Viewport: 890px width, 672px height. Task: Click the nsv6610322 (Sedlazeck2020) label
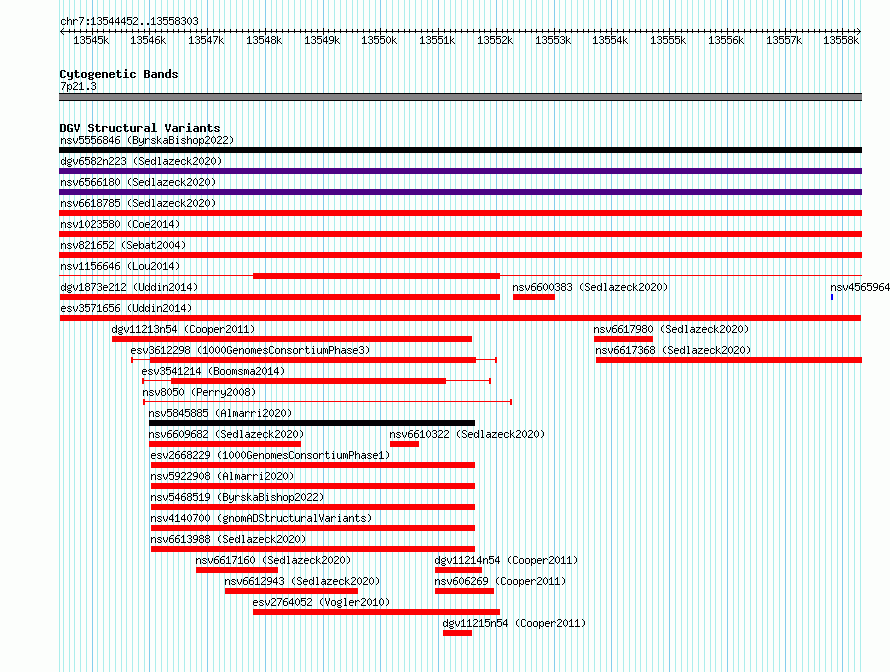(x=467, y=434)
